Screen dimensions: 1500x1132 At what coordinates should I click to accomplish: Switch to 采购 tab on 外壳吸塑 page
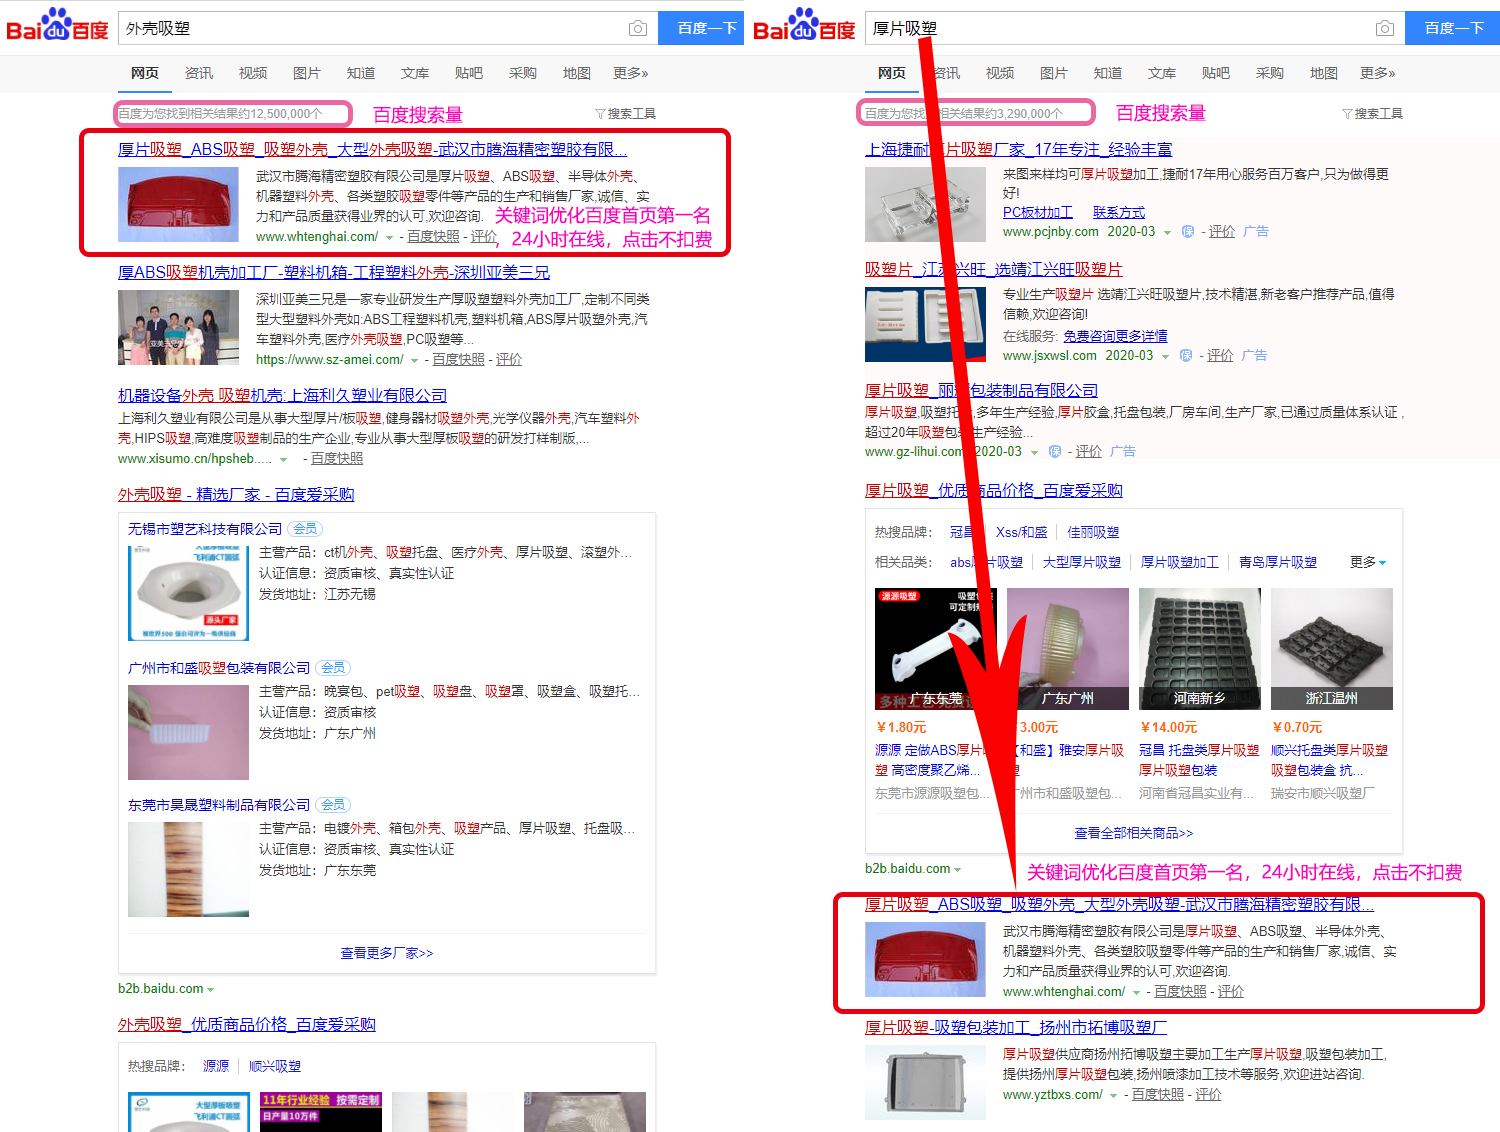click(x=523, y=73)
